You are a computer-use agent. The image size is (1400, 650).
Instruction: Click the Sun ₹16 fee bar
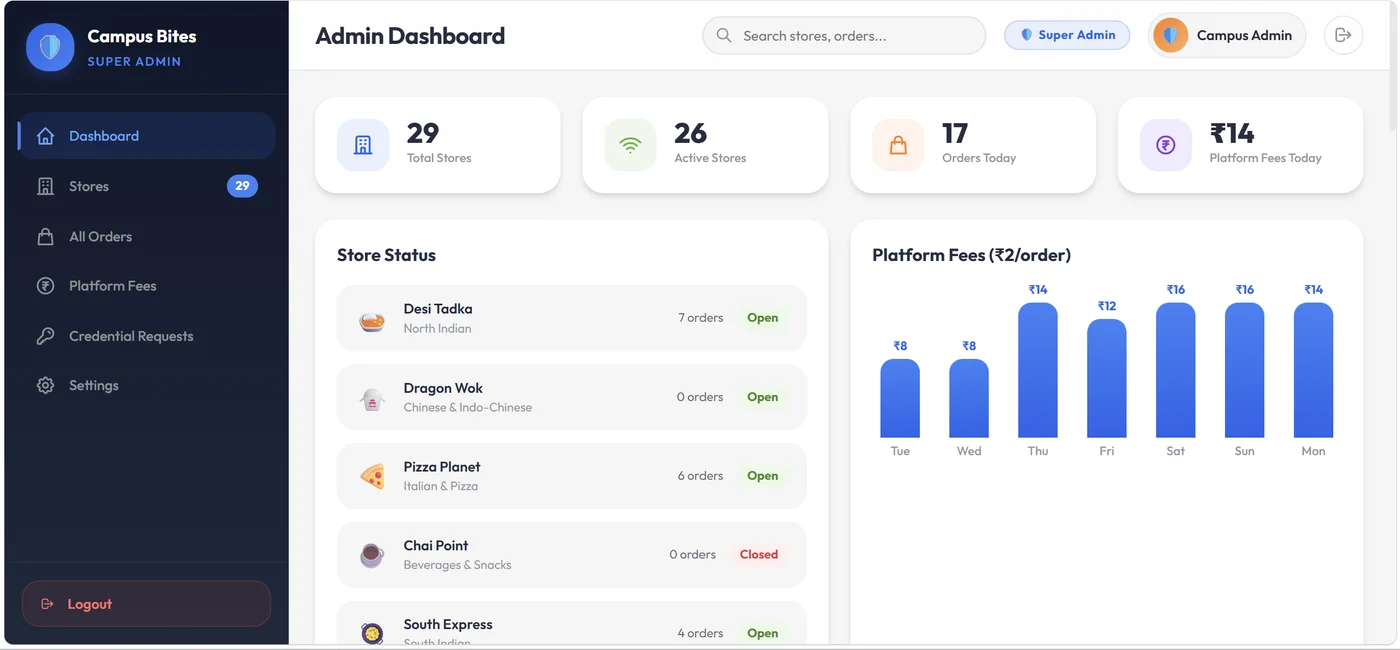pos(1245,370)
